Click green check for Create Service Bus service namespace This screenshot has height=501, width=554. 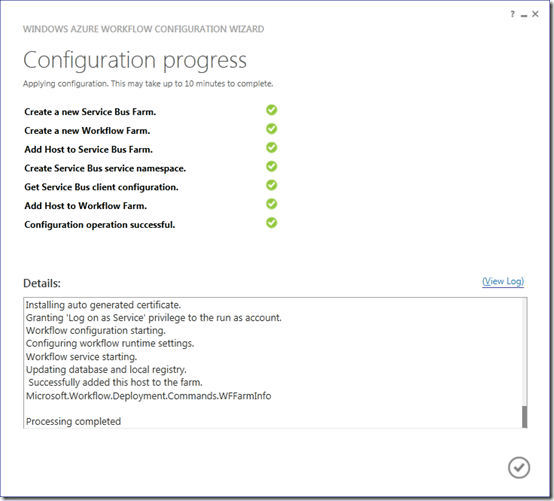[x=271, y=166]
